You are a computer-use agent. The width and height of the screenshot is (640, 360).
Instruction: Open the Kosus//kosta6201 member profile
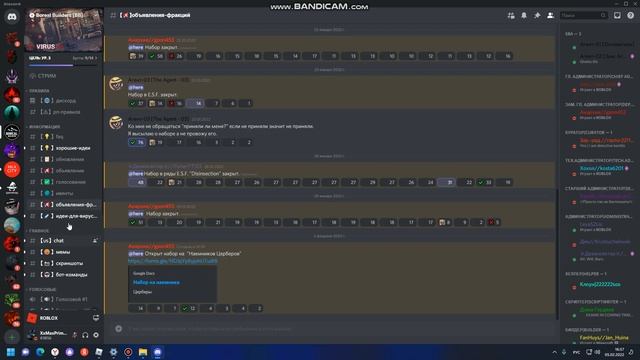point(602,168)
